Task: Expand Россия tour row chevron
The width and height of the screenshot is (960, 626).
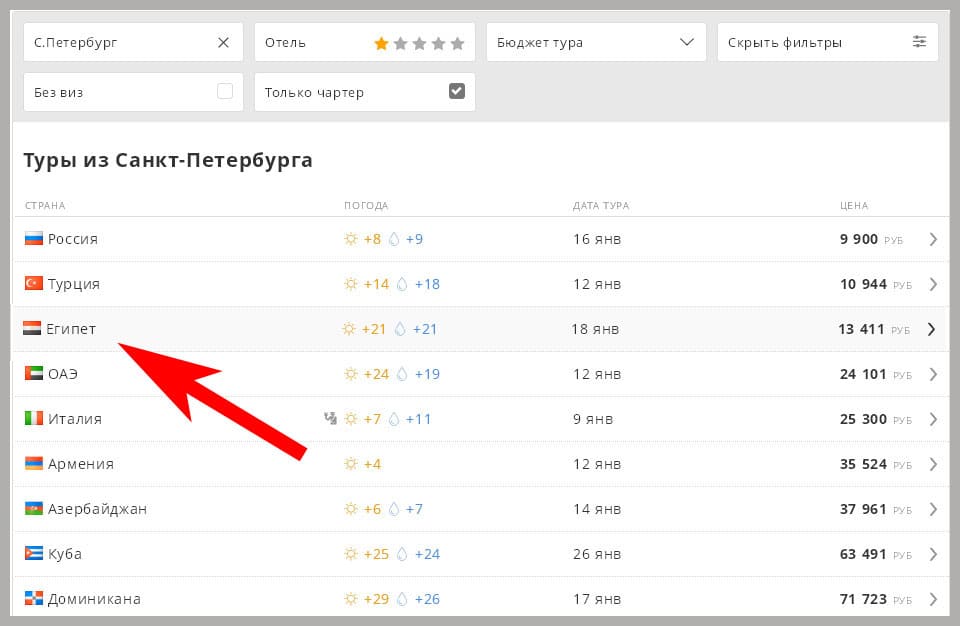Action: click(933, 239)
